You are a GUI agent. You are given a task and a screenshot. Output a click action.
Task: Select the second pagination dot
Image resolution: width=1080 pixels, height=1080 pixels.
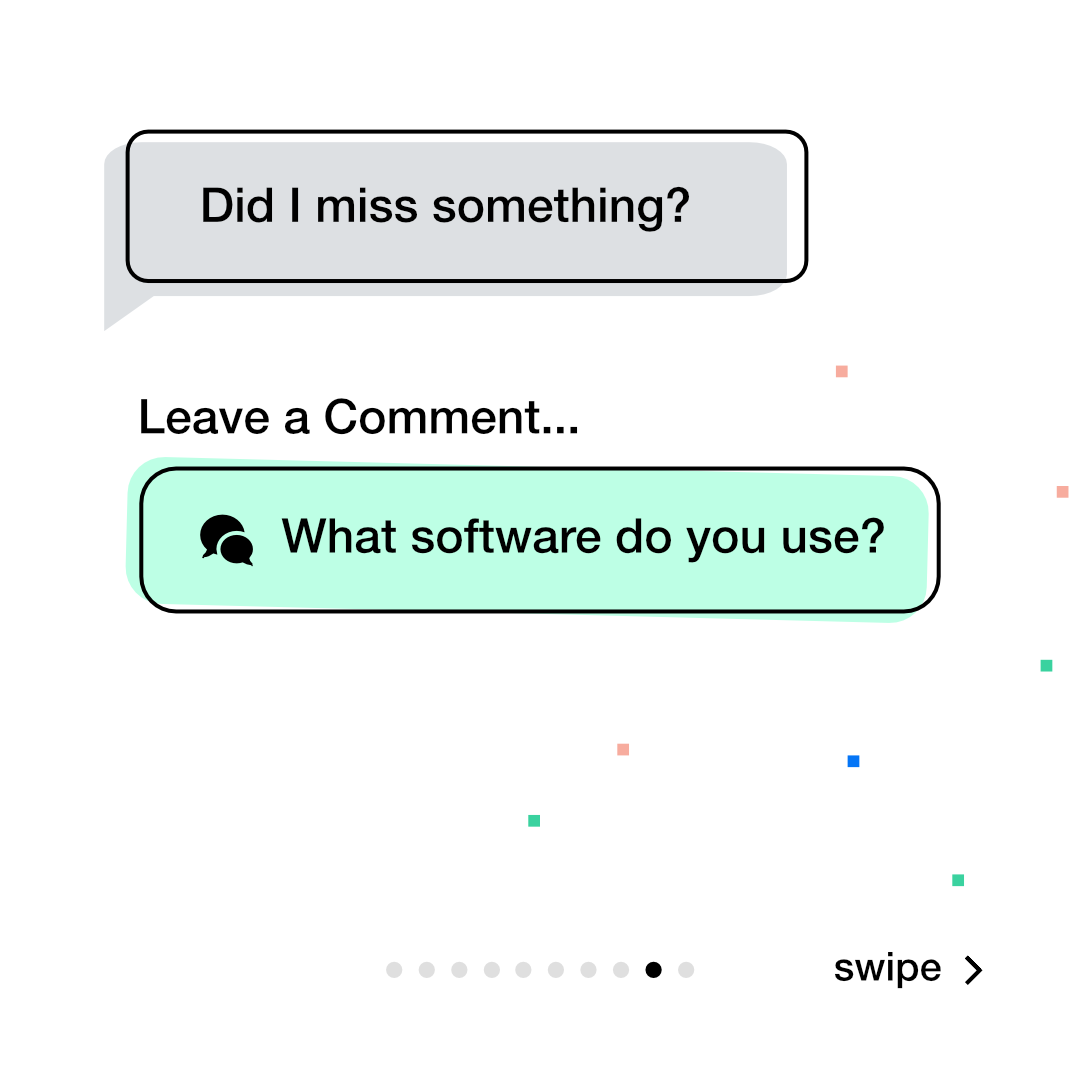point(427,970)
